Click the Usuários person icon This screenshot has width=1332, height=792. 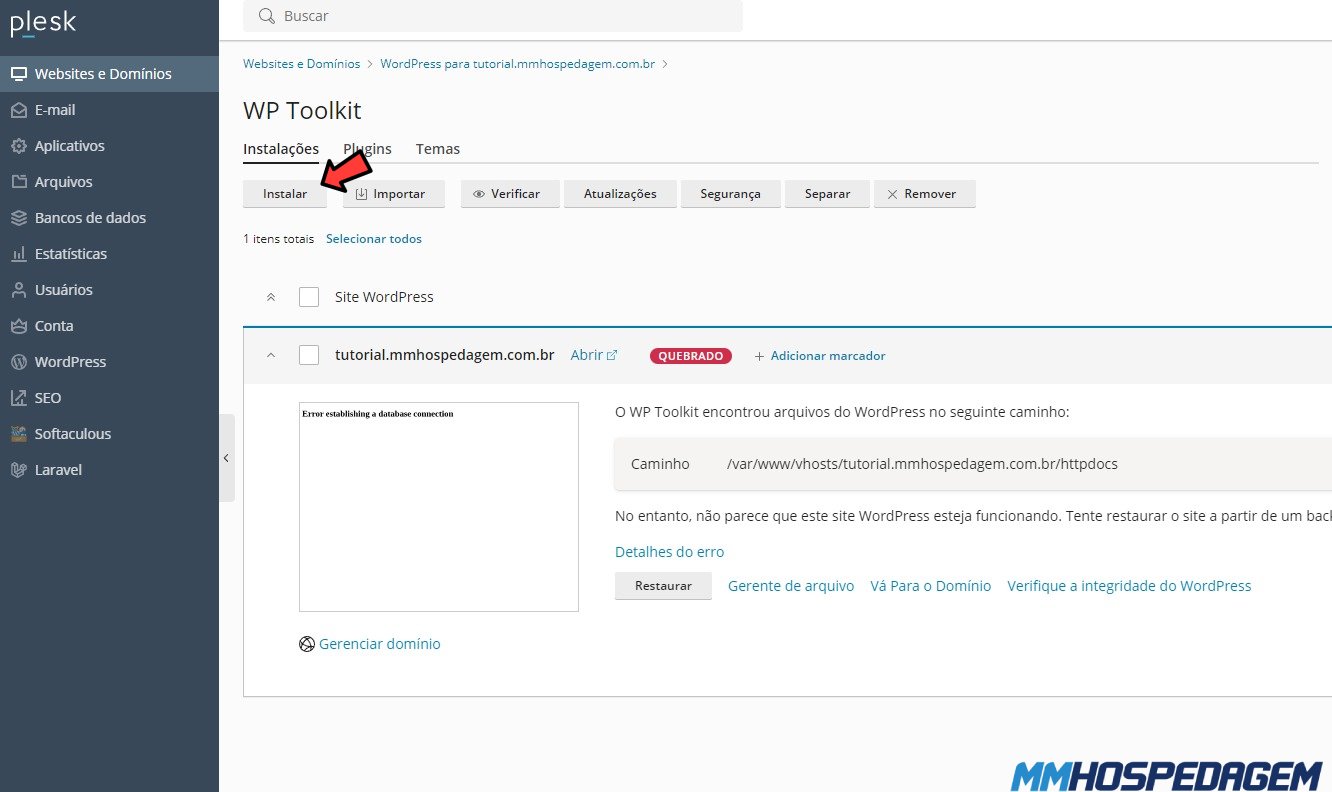(x=18, y=290)
